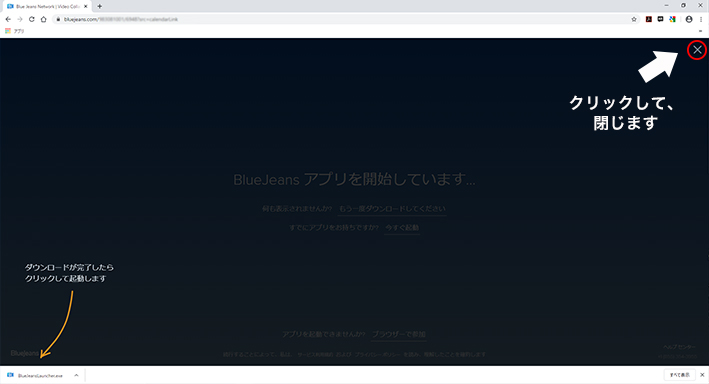Open the colorful Google extension icon
Image resolution: width=709 pixels, height=384 pixels.
pyautogui.click(x=672, y=19)
